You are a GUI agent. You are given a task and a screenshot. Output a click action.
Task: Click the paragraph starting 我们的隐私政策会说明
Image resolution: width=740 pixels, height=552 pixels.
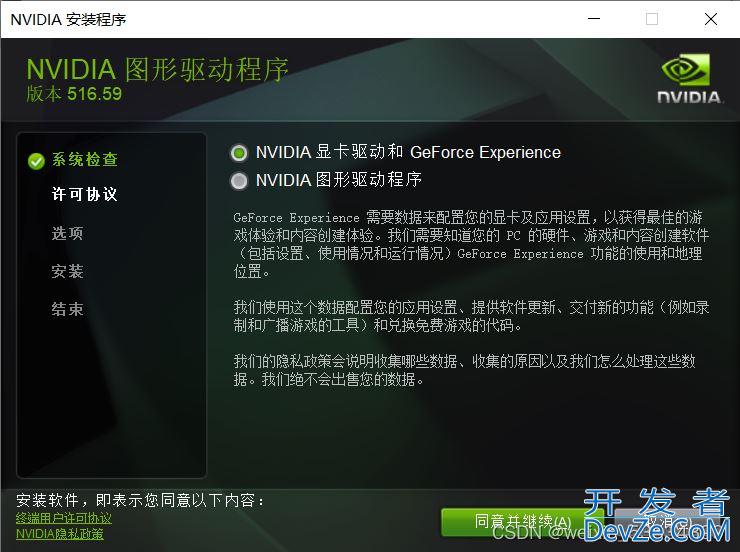464,370
